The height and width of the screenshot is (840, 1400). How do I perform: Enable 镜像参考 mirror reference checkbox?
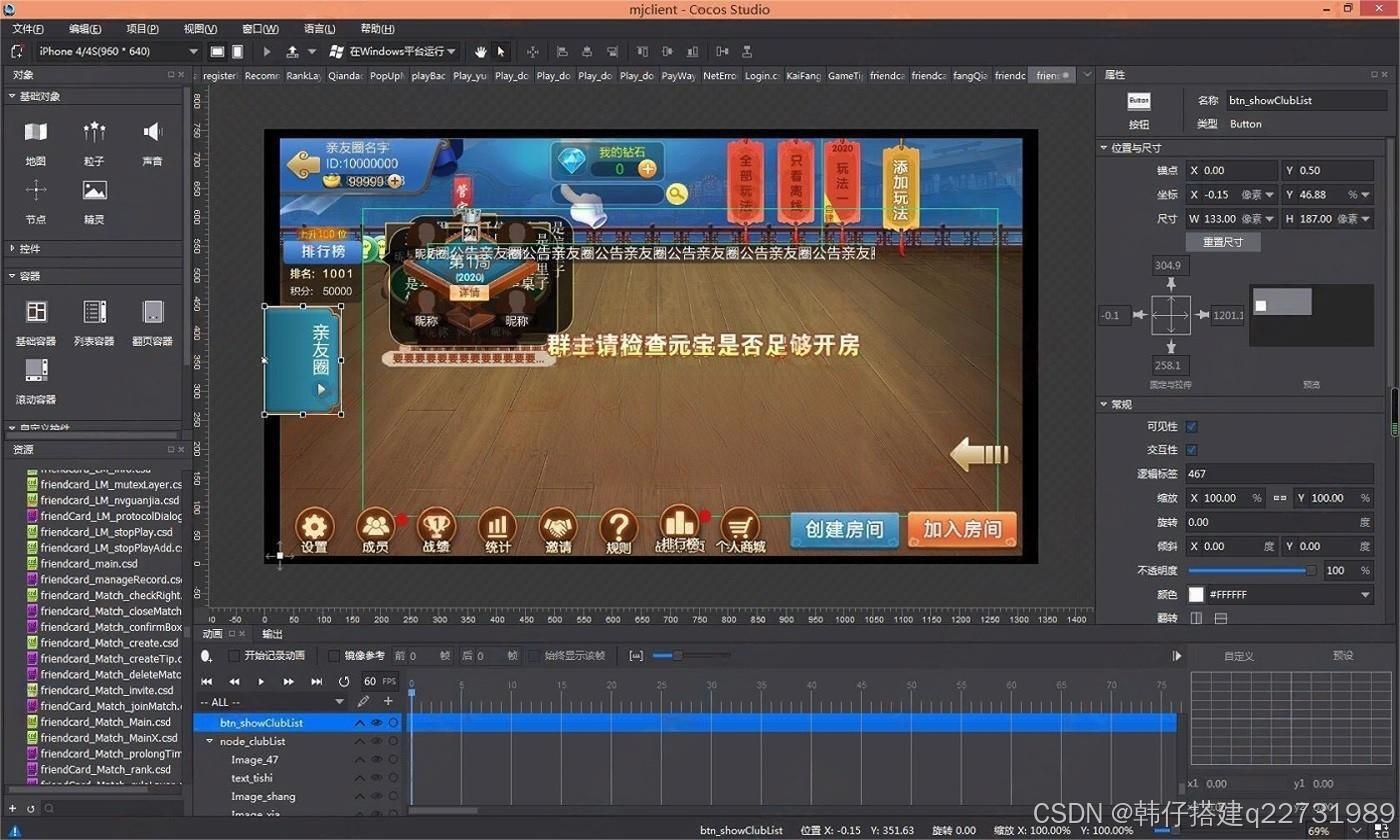point(334,656)
